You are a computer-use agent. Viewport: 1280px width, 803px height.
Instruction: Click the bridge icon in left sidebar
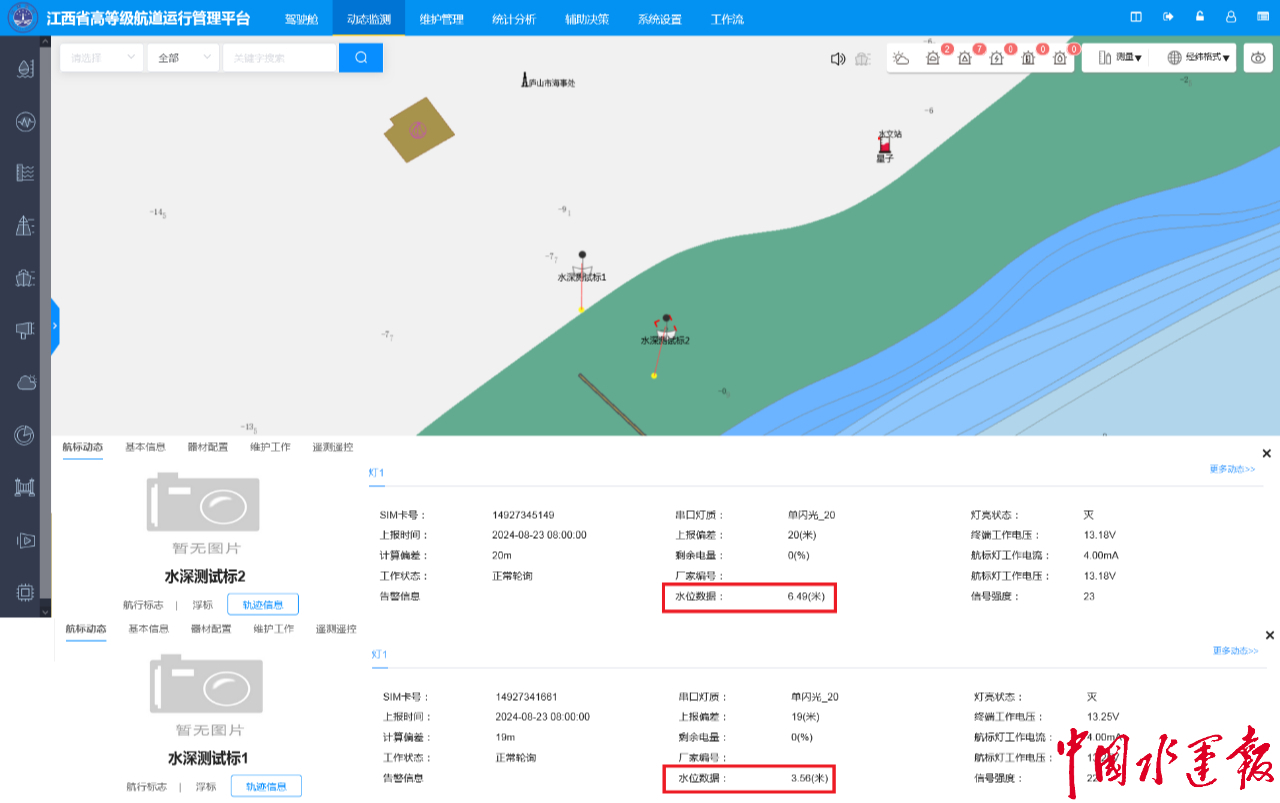[x=25, y=488]
